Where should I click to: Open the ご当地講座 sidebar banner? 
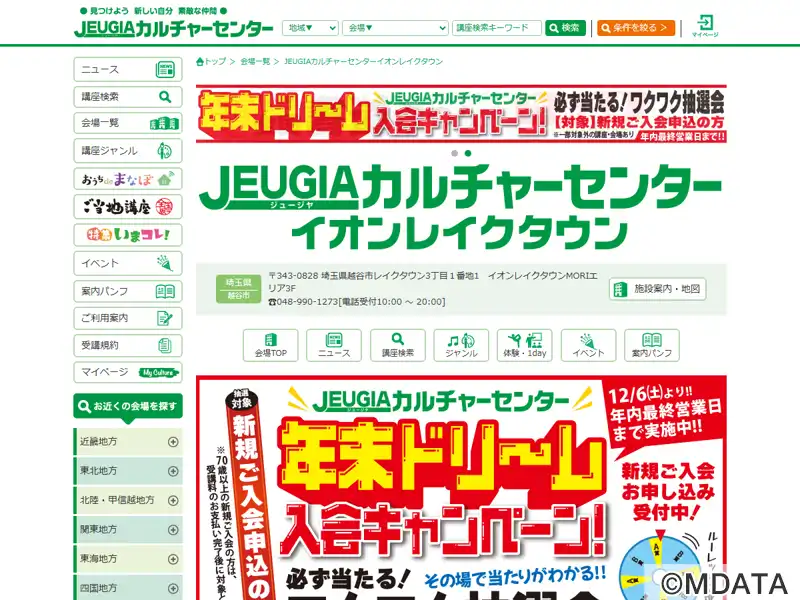tap(128, 207)
